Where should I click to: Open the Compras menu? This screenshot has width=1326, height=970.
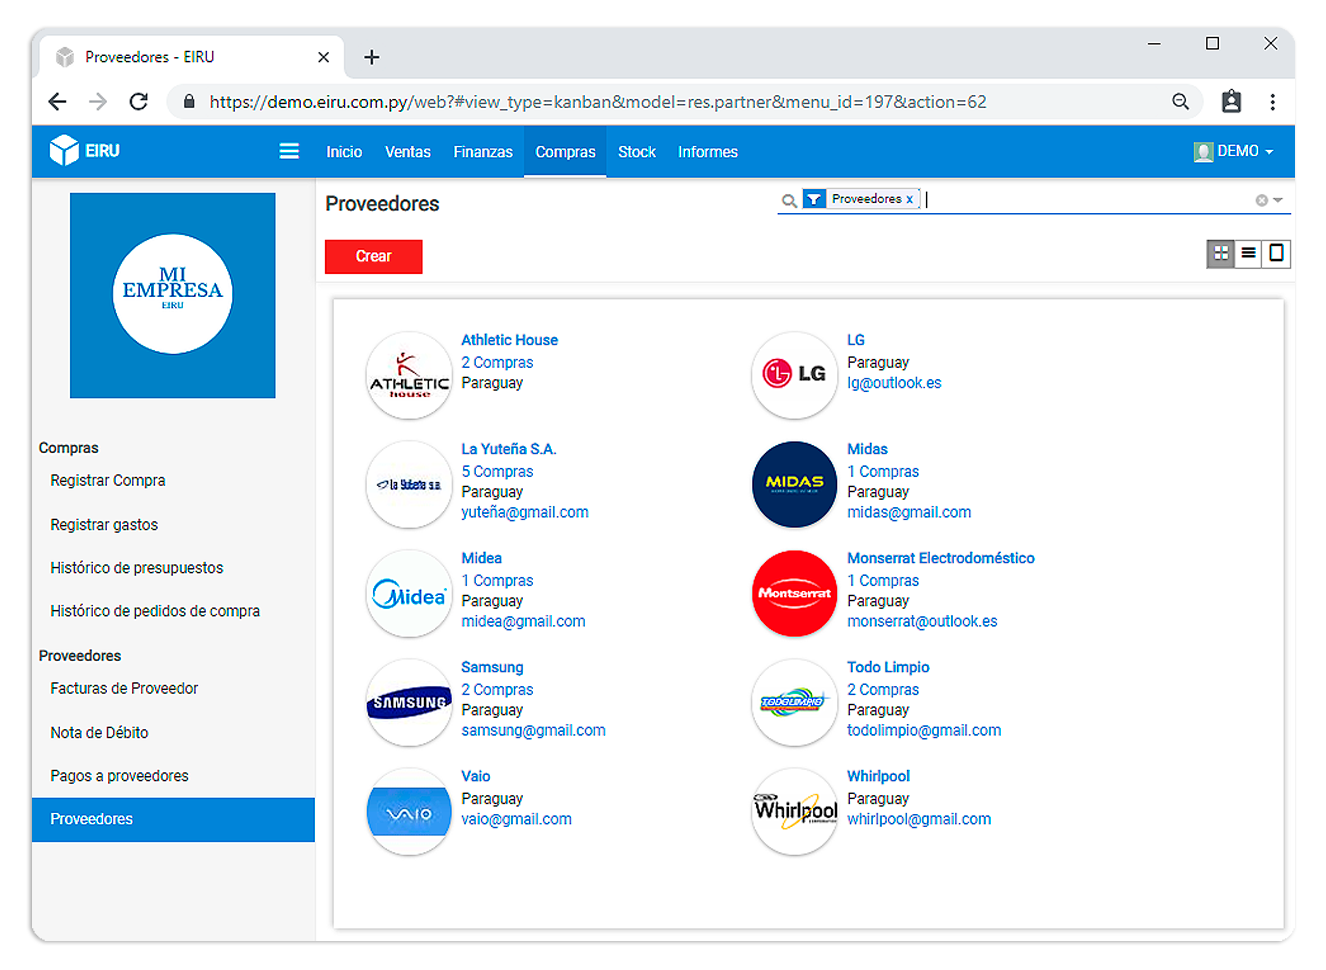(565, 152)
